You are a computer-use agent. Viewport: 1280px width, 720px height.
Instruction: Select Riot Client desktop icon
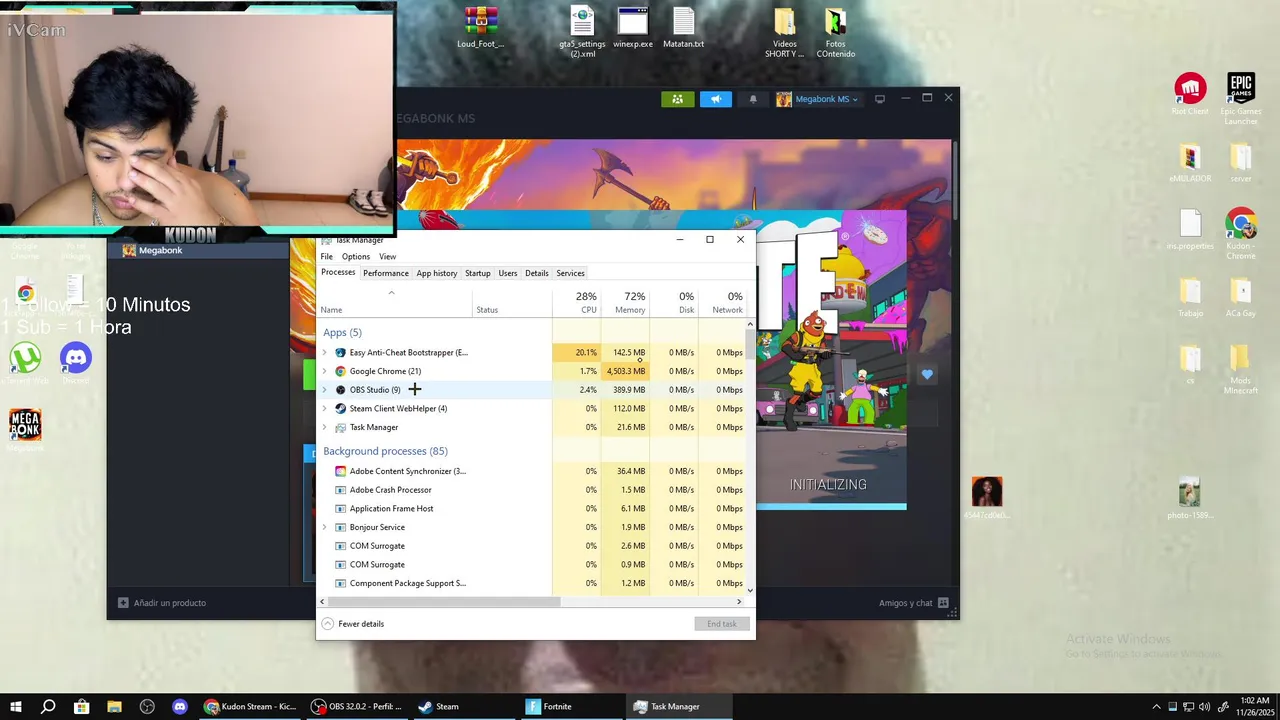click(x=1190, y=94)
